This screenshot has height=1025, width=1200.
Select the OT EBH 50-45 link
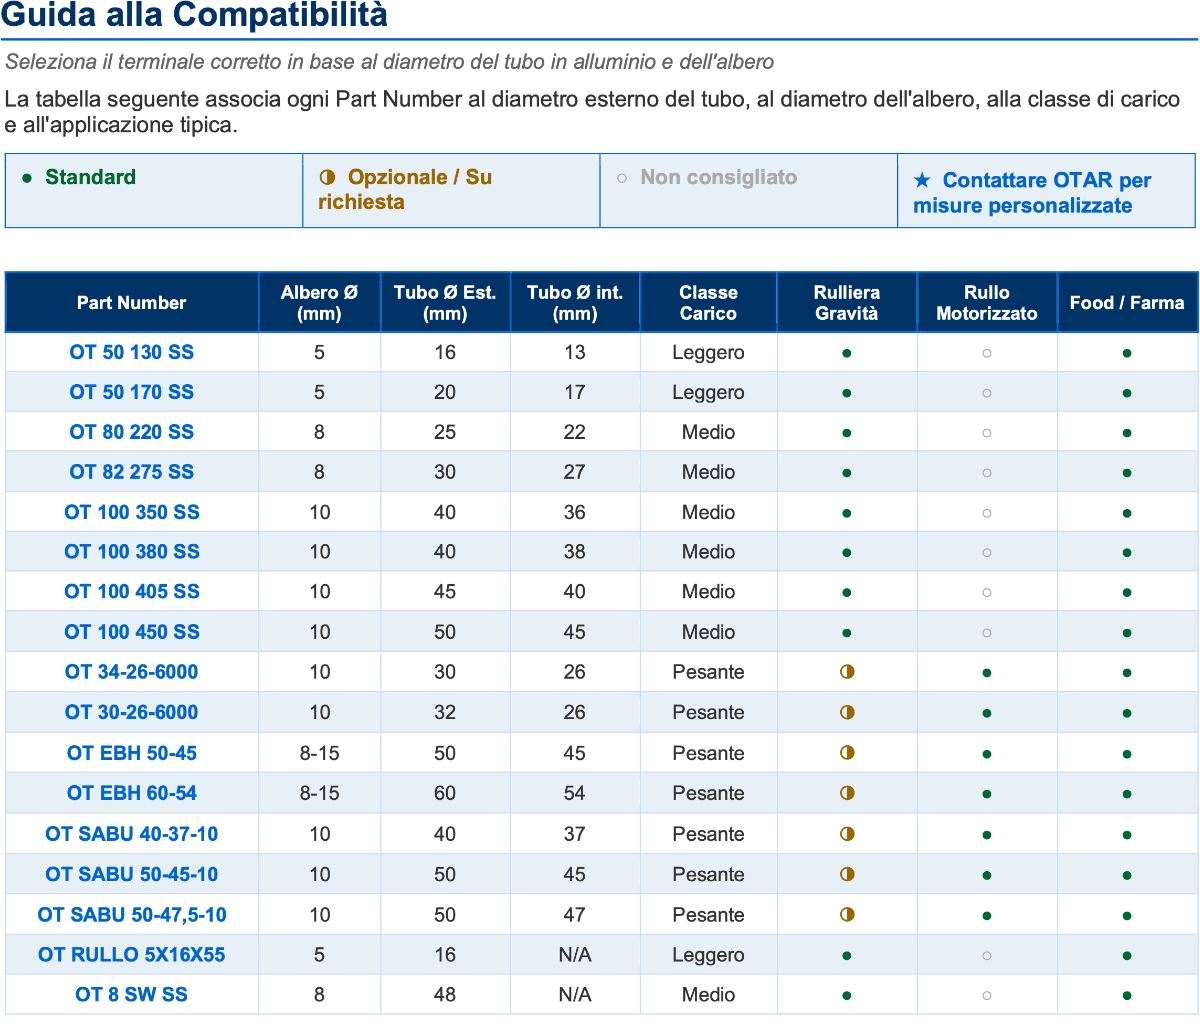(132, 753)
